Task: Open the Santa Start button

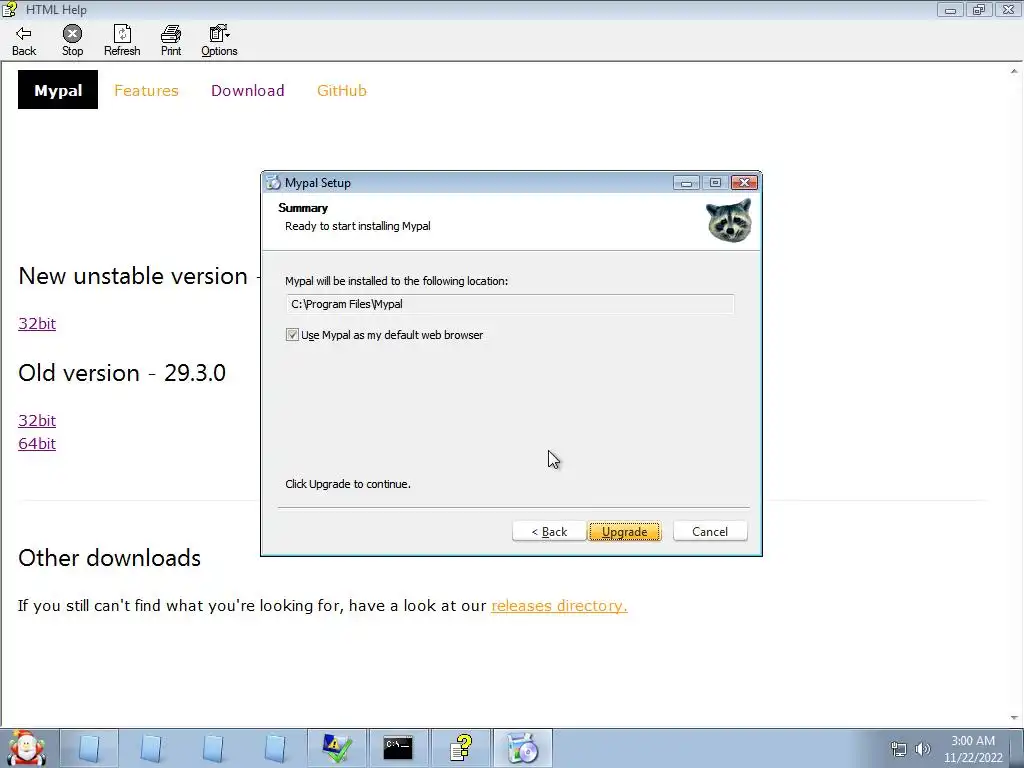Action: click(x=26, y=748)
